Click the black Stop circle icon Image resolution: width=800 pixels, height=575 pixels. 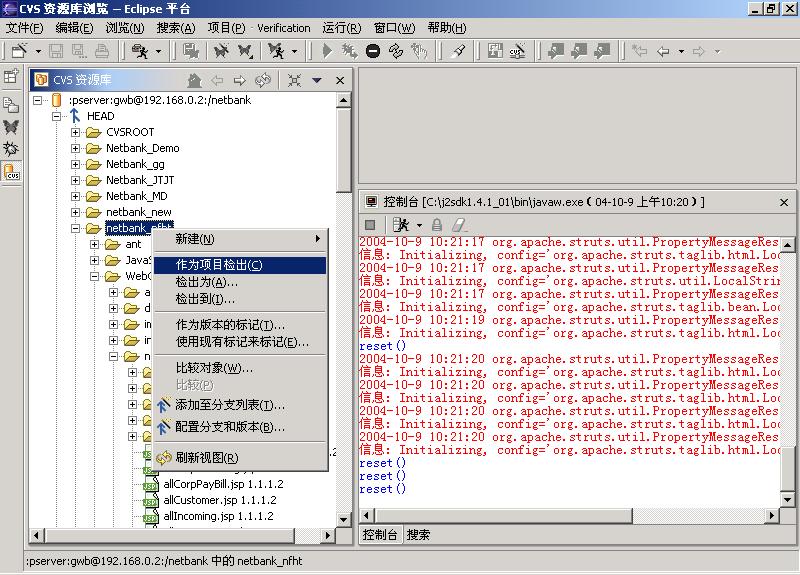tap(373, 51)
